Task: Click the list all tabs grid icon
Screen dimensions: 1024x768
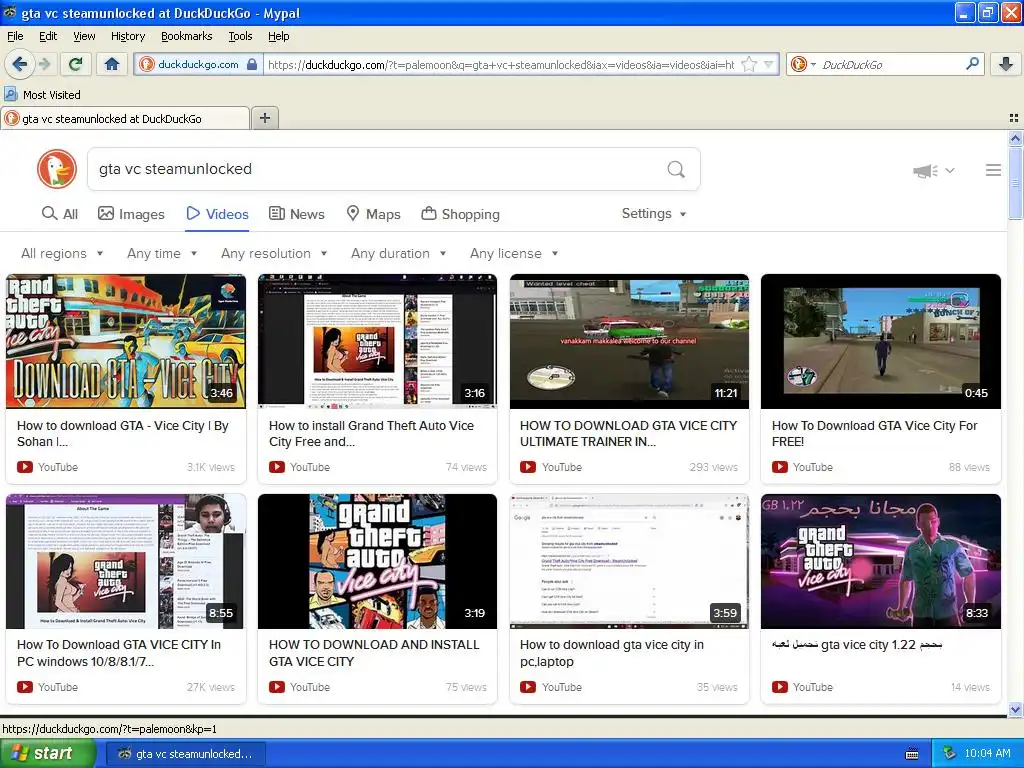Action: (x=1014, y=118)
